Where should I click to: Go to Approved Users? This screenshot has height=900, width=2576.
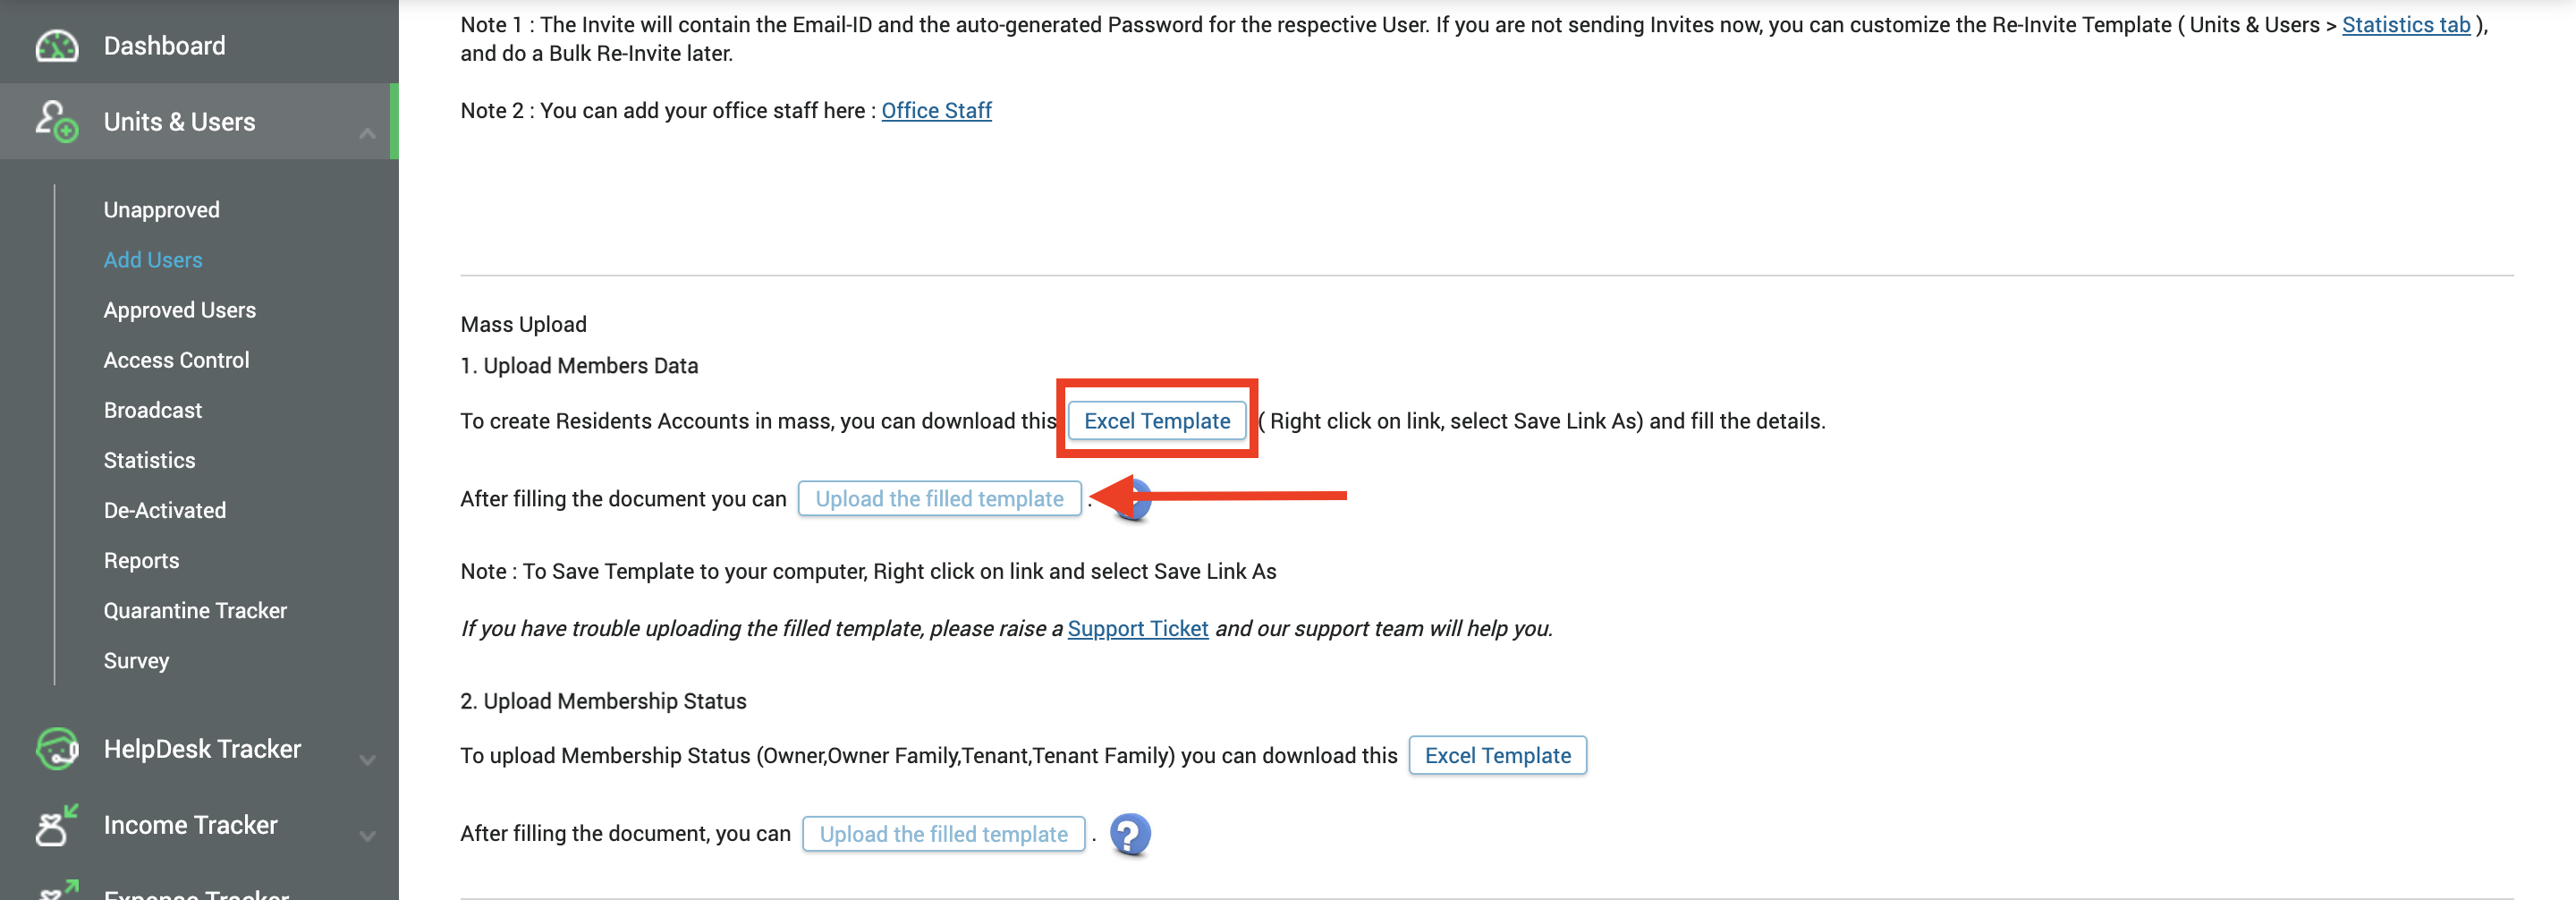click(180, 310)
